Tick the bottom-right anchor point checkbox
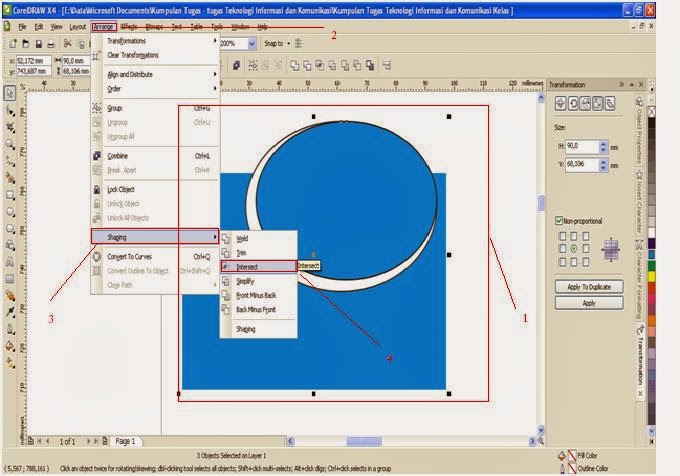The height and width of the screenshot is (476, 680). [585, 262]
